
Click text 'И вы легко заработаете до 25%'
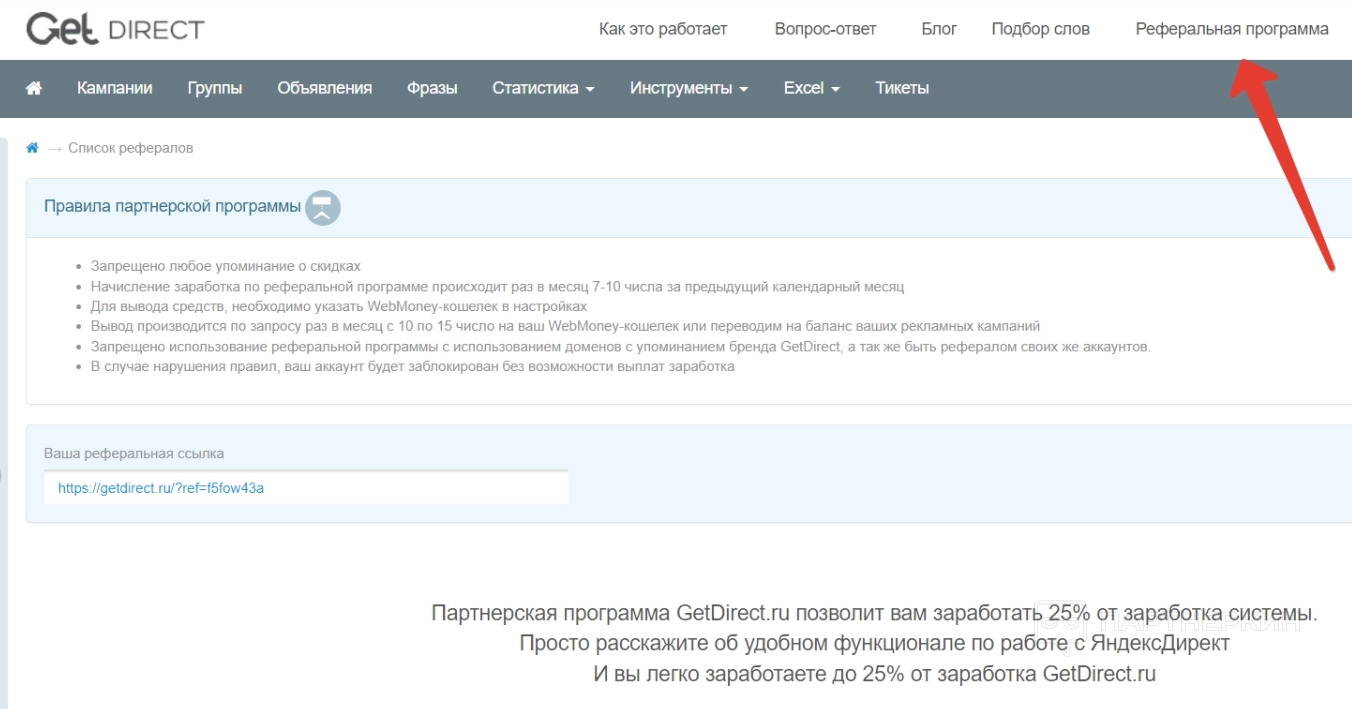coord(874,673)
